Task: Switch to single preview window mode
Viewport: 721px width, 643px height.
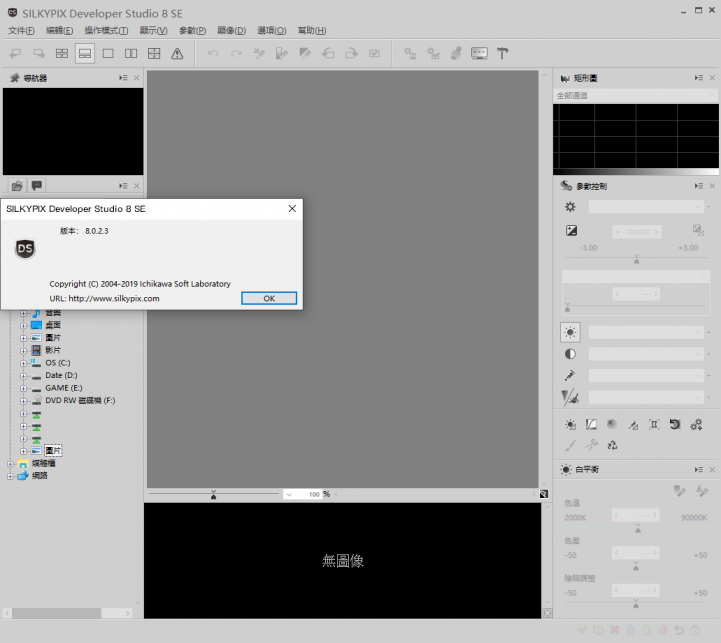Action: 108,53
